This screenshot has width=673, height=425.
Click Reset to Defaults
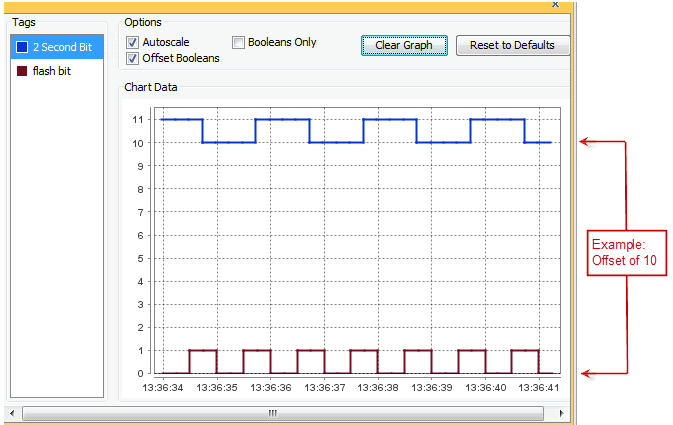point(512,45)
